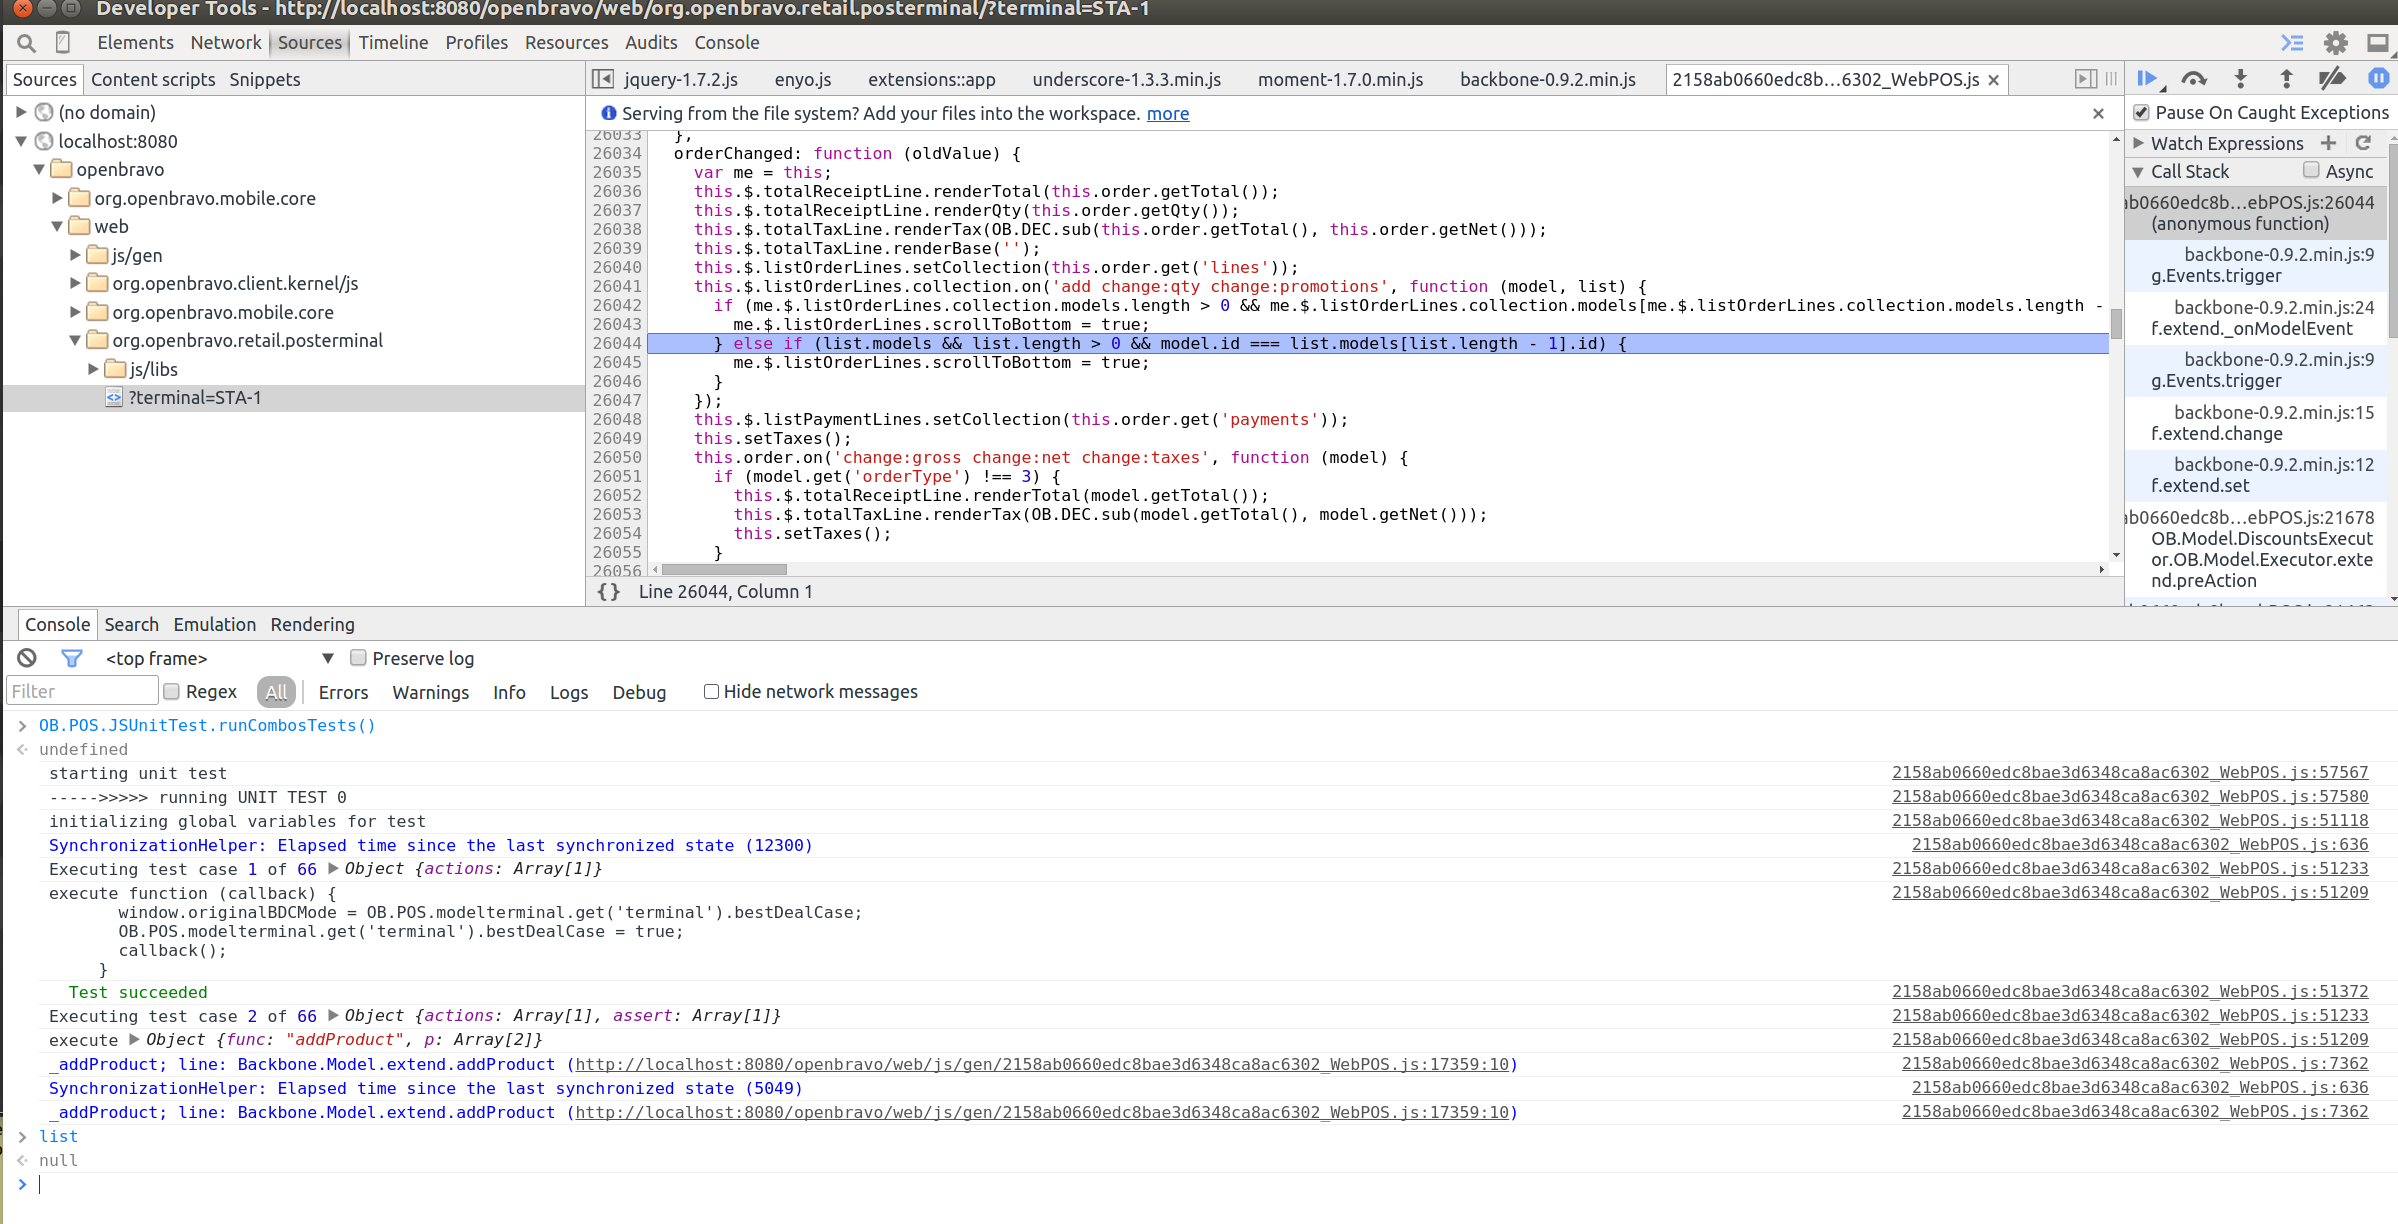
Task: Toggle the console filter funnel icon
Action: coord(72,658)
